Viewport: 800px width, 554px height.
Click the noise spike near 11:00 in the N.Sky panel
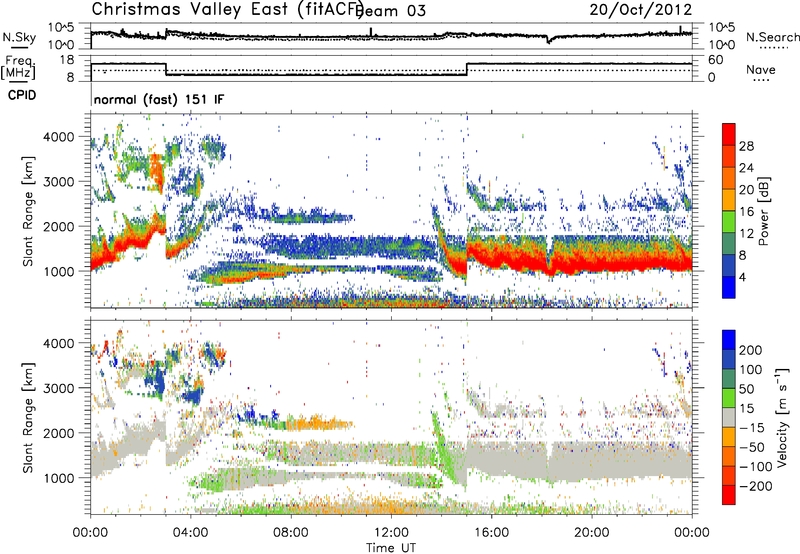point(371,32)
